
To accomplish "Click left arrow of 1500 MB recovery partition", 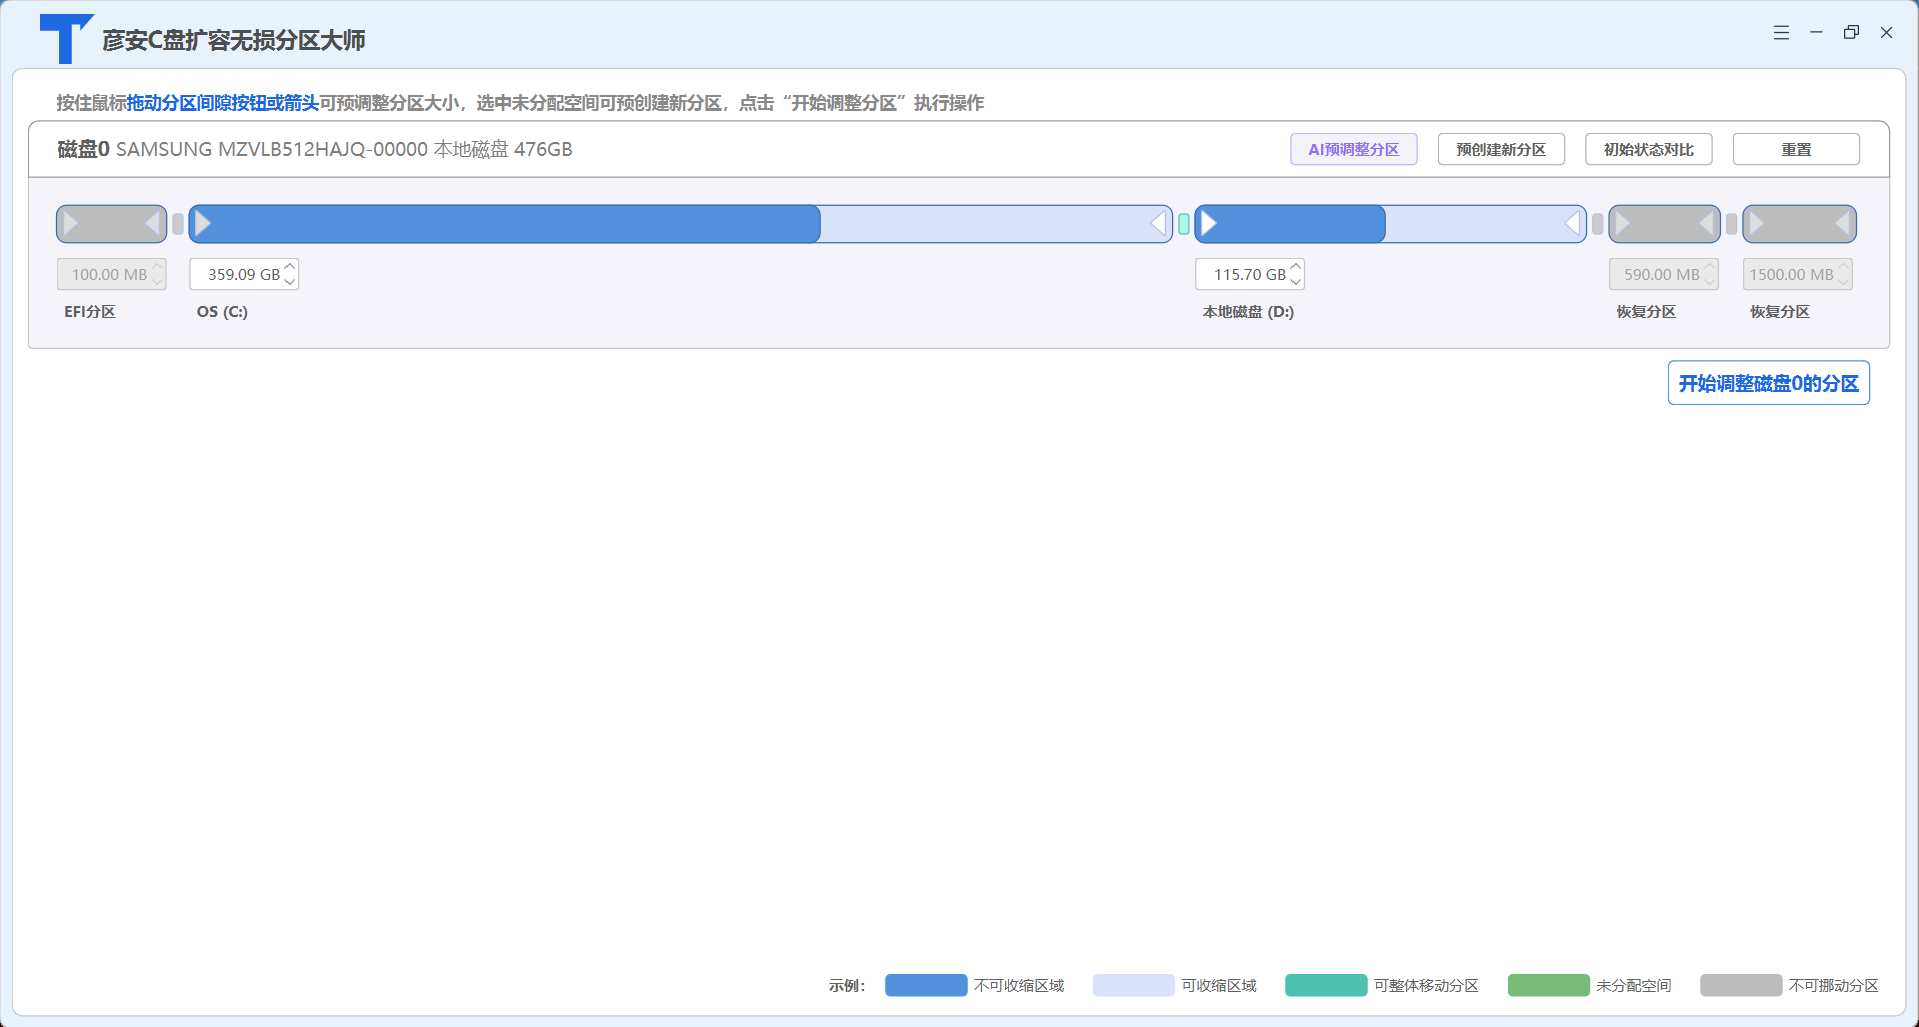I will [x=1757, y=224].
